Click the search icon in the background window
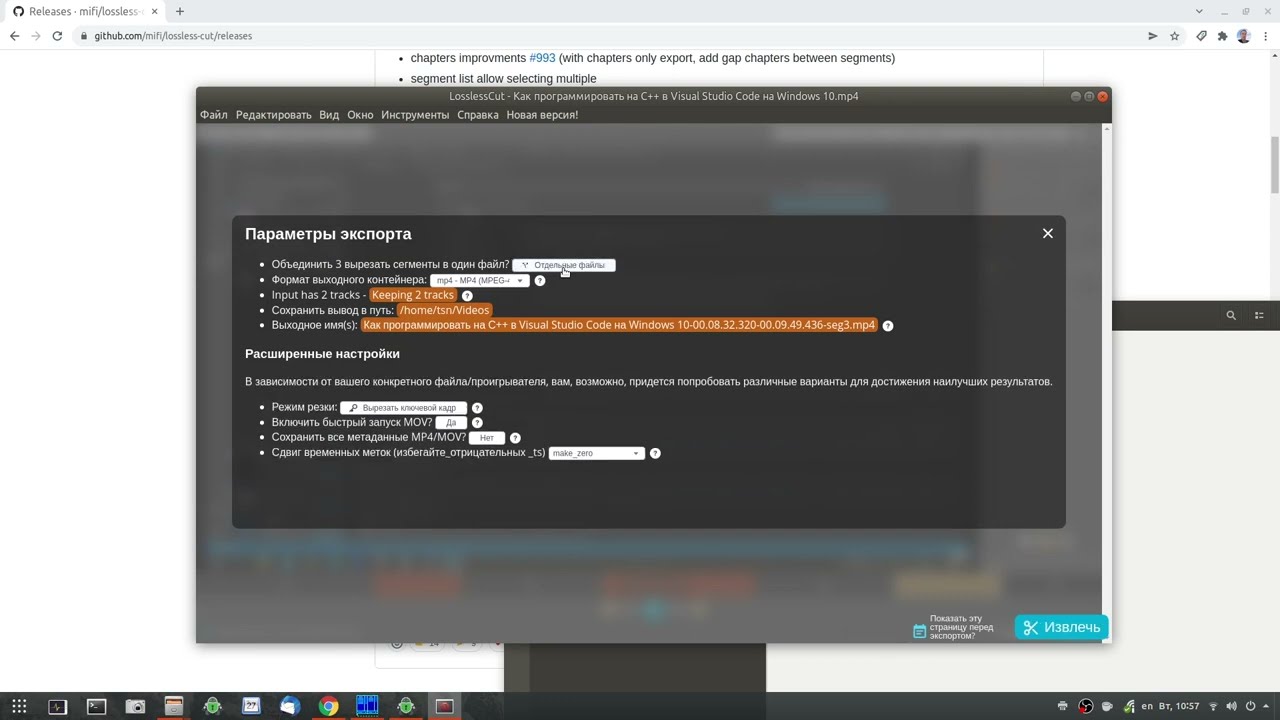Image resolution: width=1280 pixels, height=720 pixels. [1231, 315]
